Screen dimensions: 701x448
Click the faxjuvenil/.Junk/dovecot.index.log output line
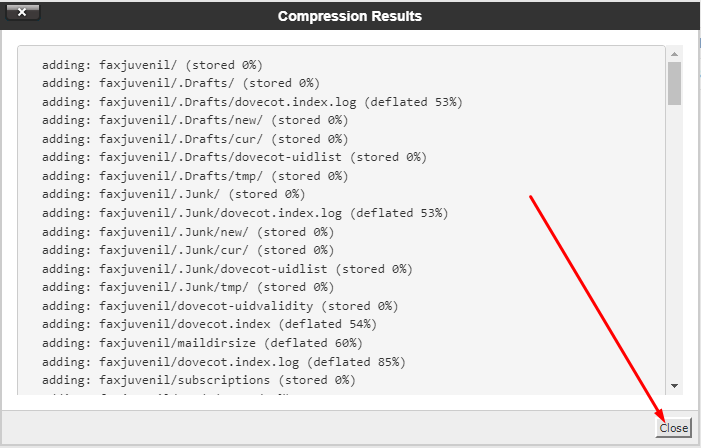[245, 213]
